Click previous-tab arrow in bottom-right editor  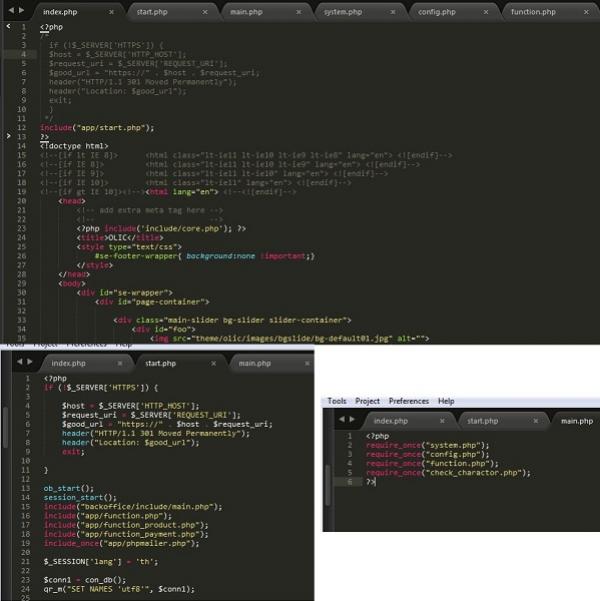342,419
